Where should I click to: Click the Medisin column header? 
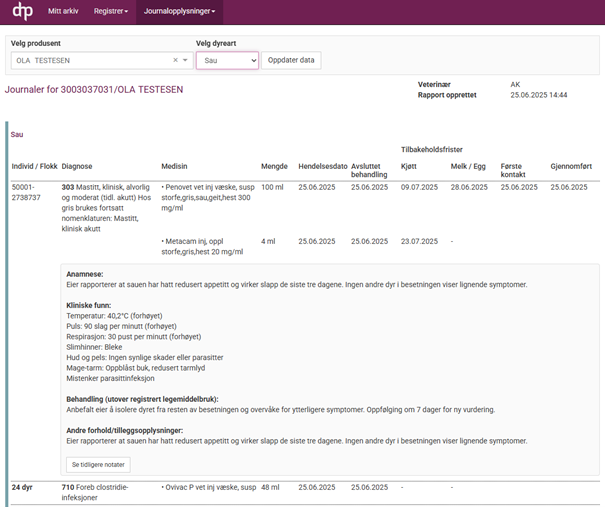pyautogui.click(x=176, y=165)
